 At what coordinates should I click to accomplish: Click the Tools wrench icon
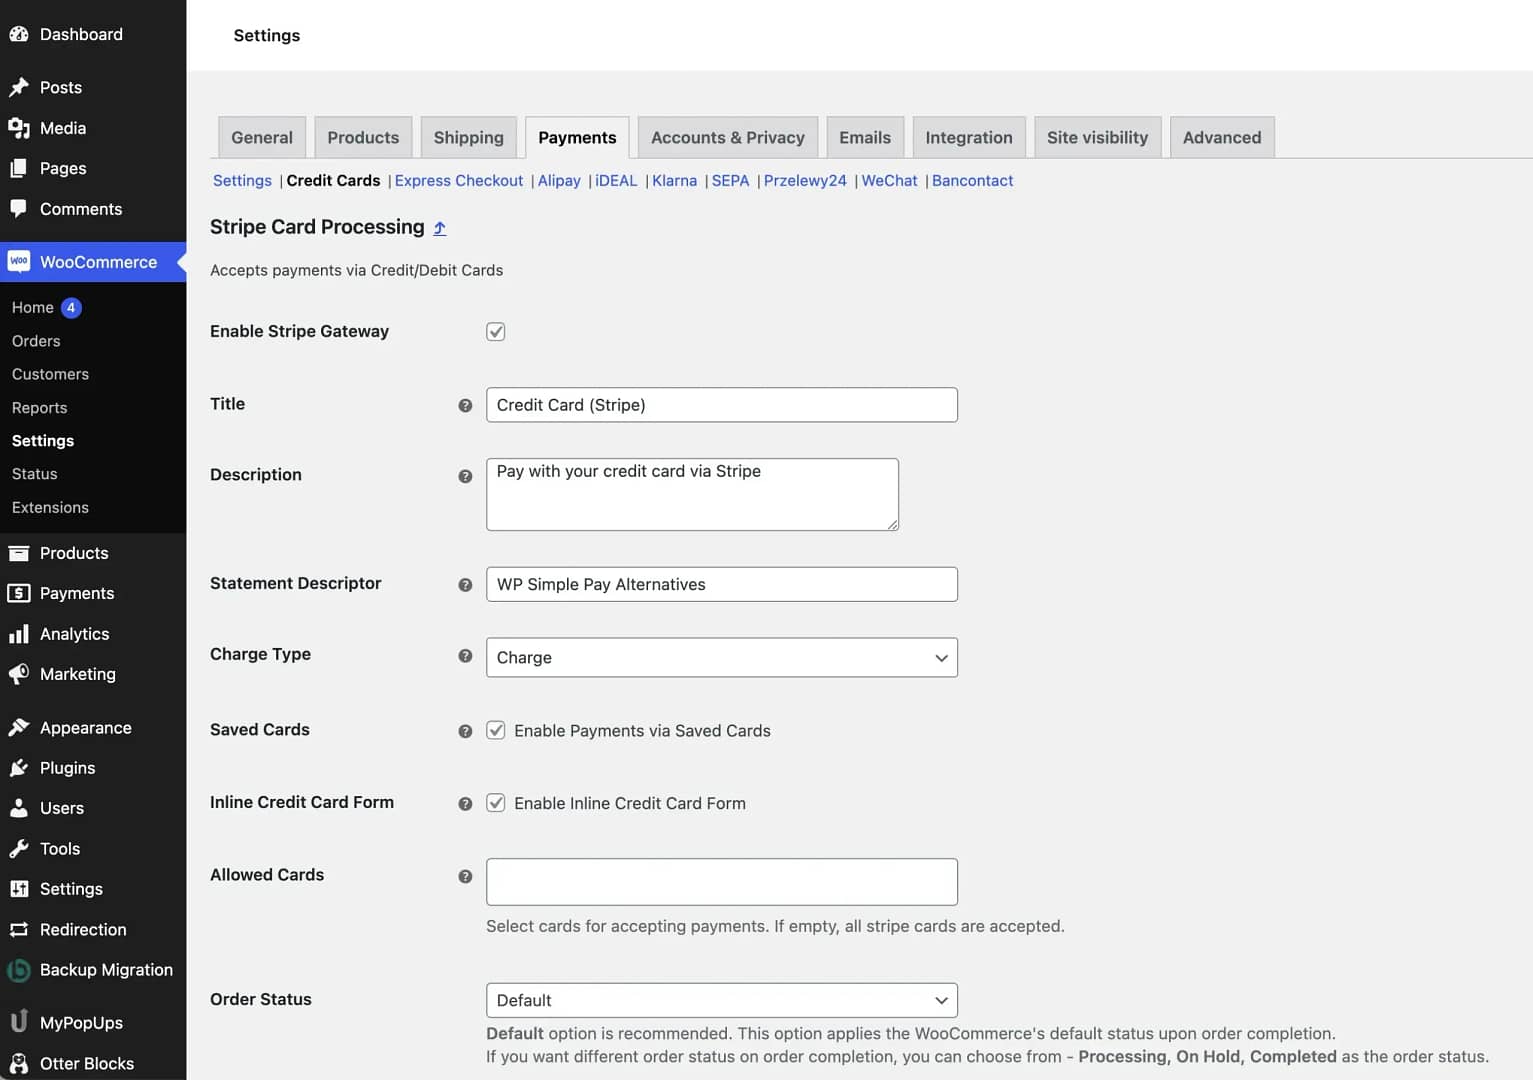pos(19,849)
